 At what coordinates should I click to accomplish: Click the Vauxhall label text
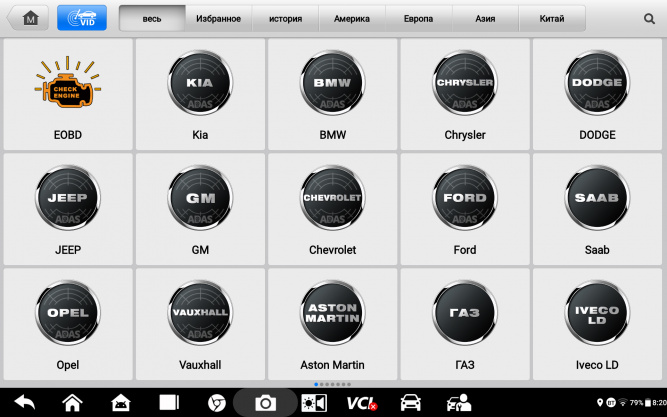tap(200, 365)
